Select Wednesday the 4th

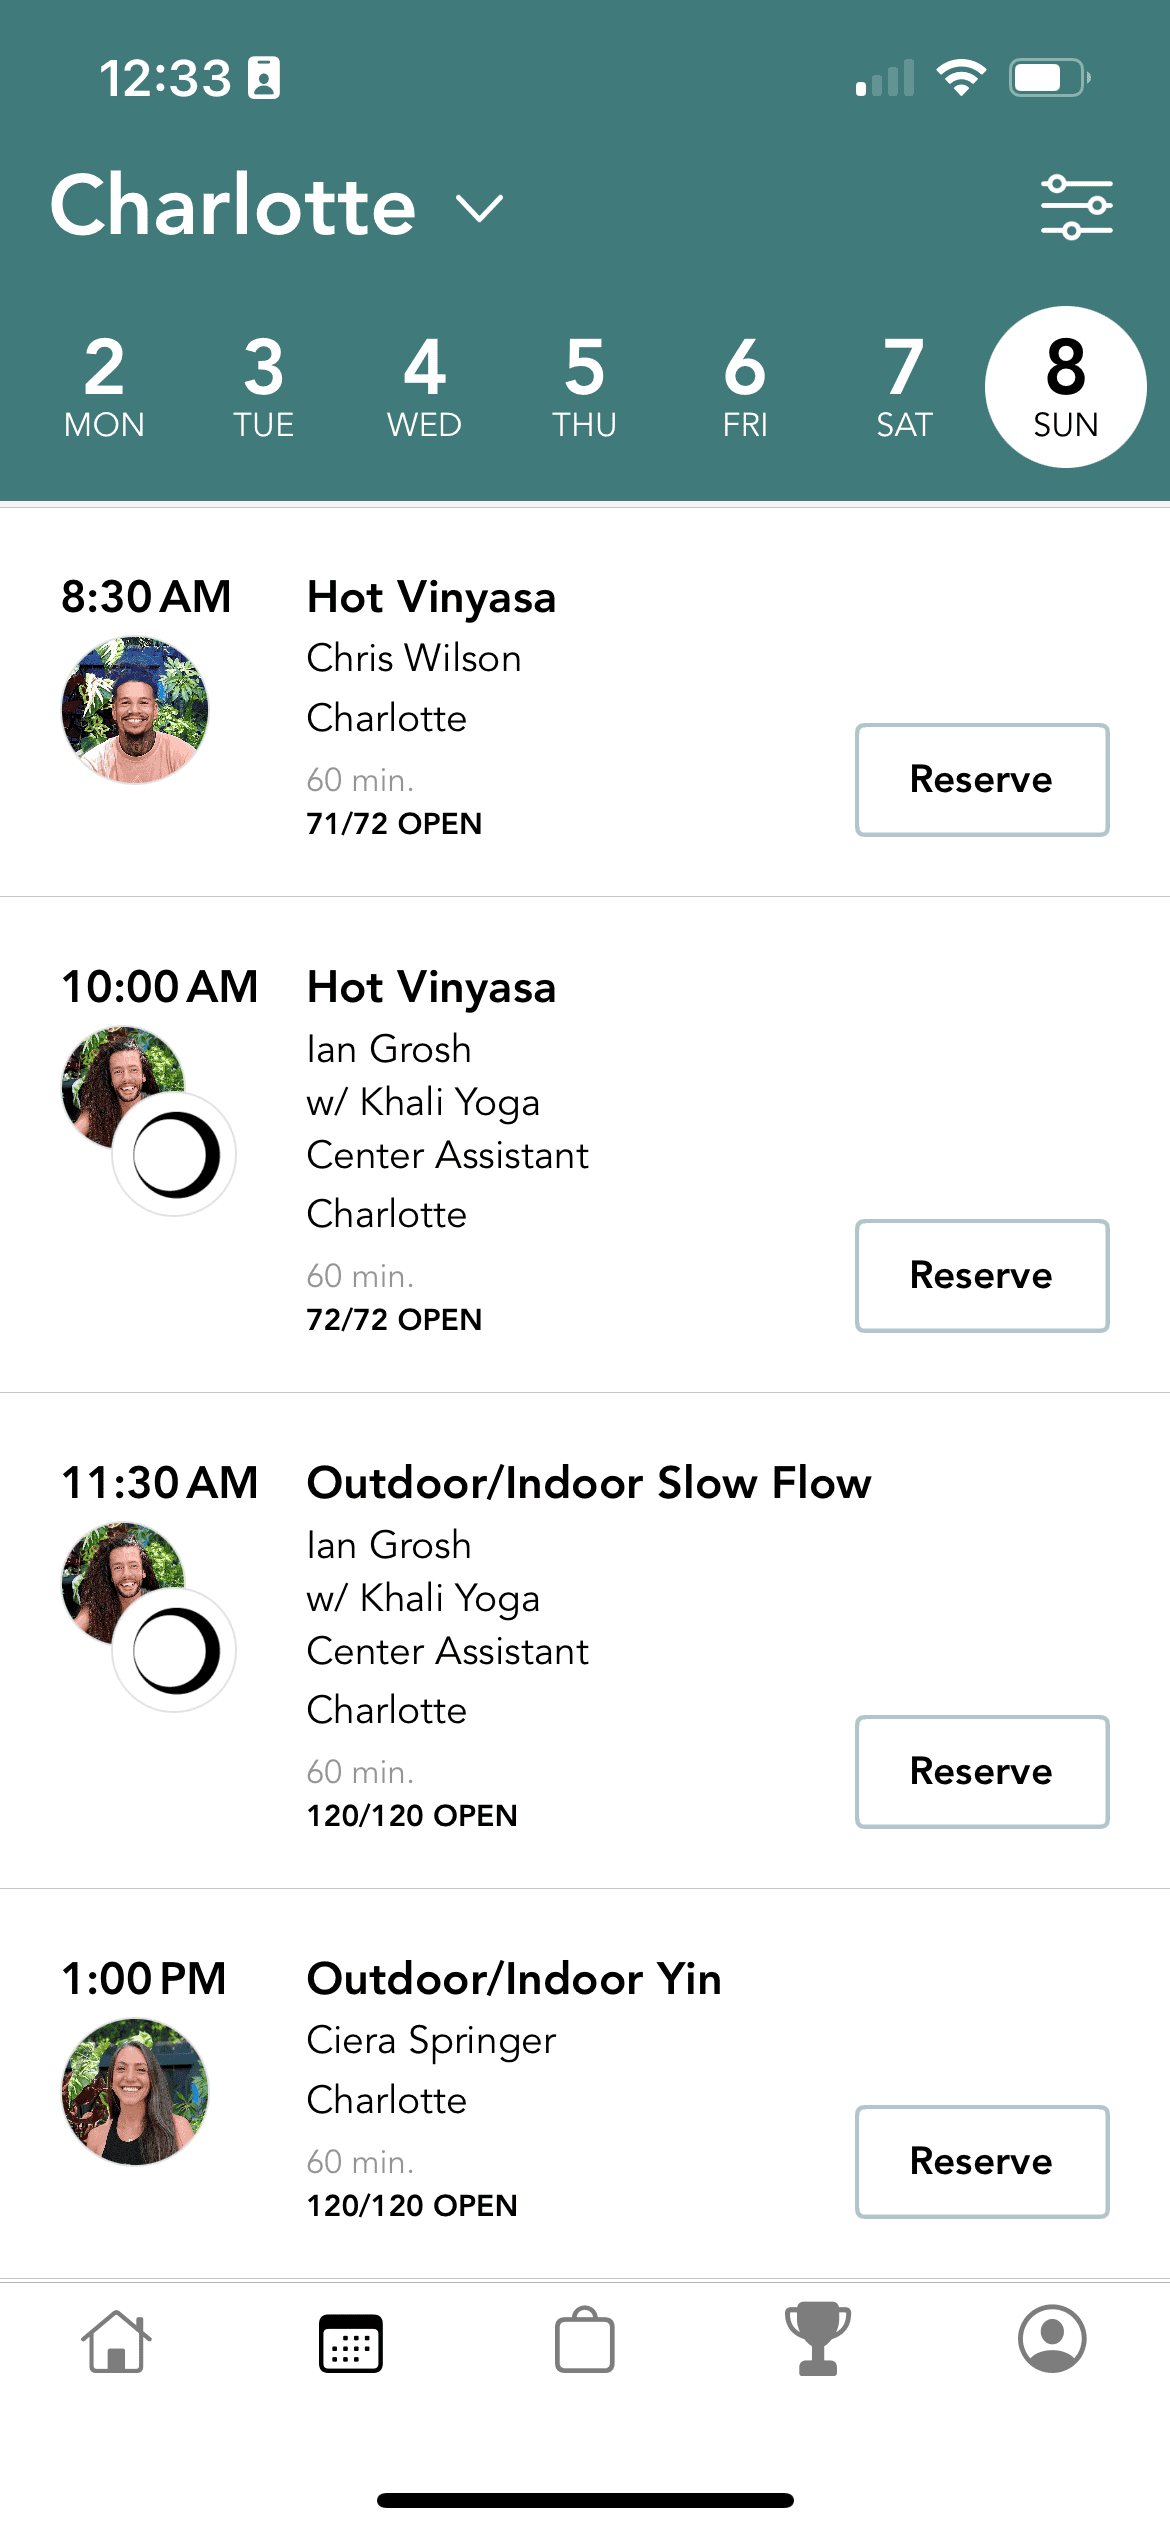[x=424, y=387]
